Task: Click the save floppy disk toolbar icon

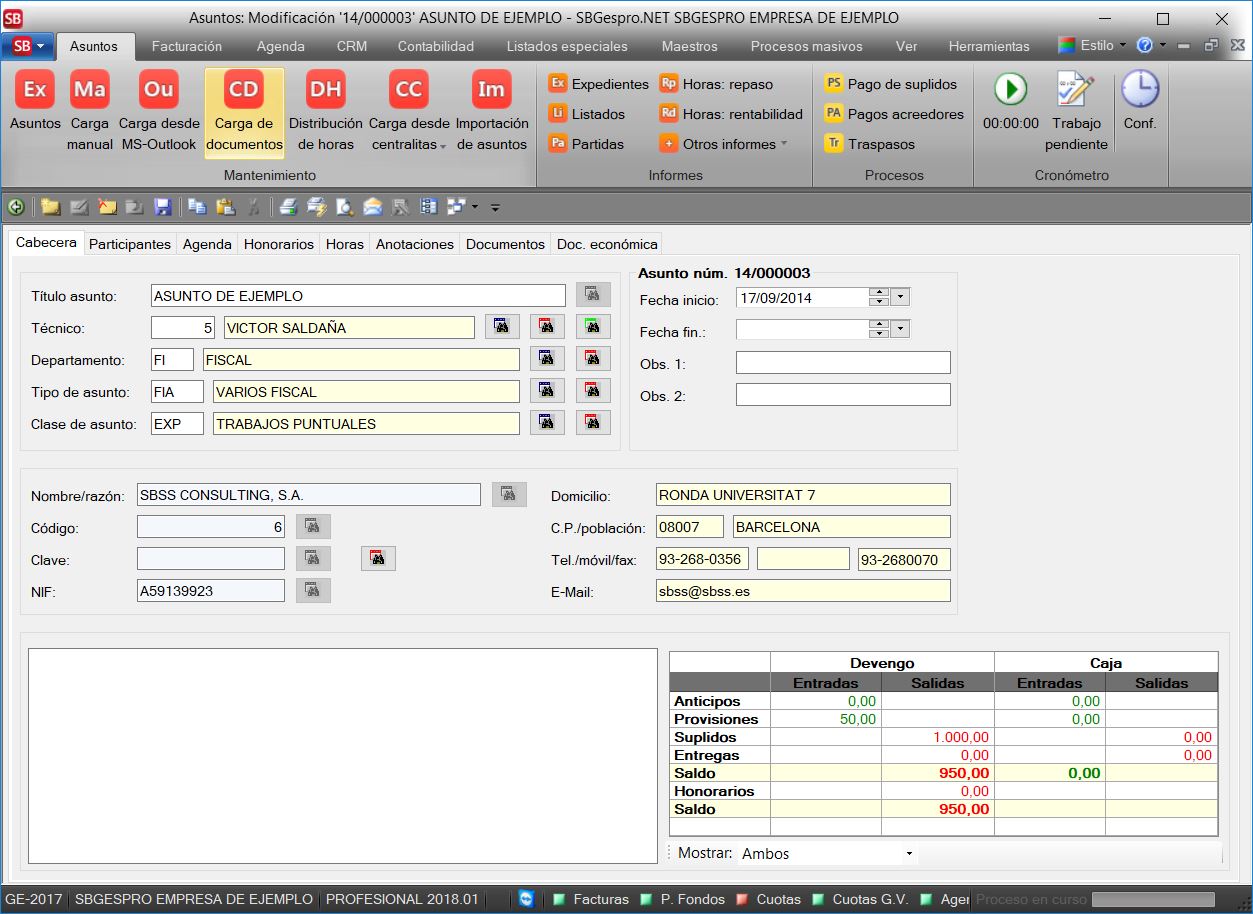Action: [x=162, y=207]
